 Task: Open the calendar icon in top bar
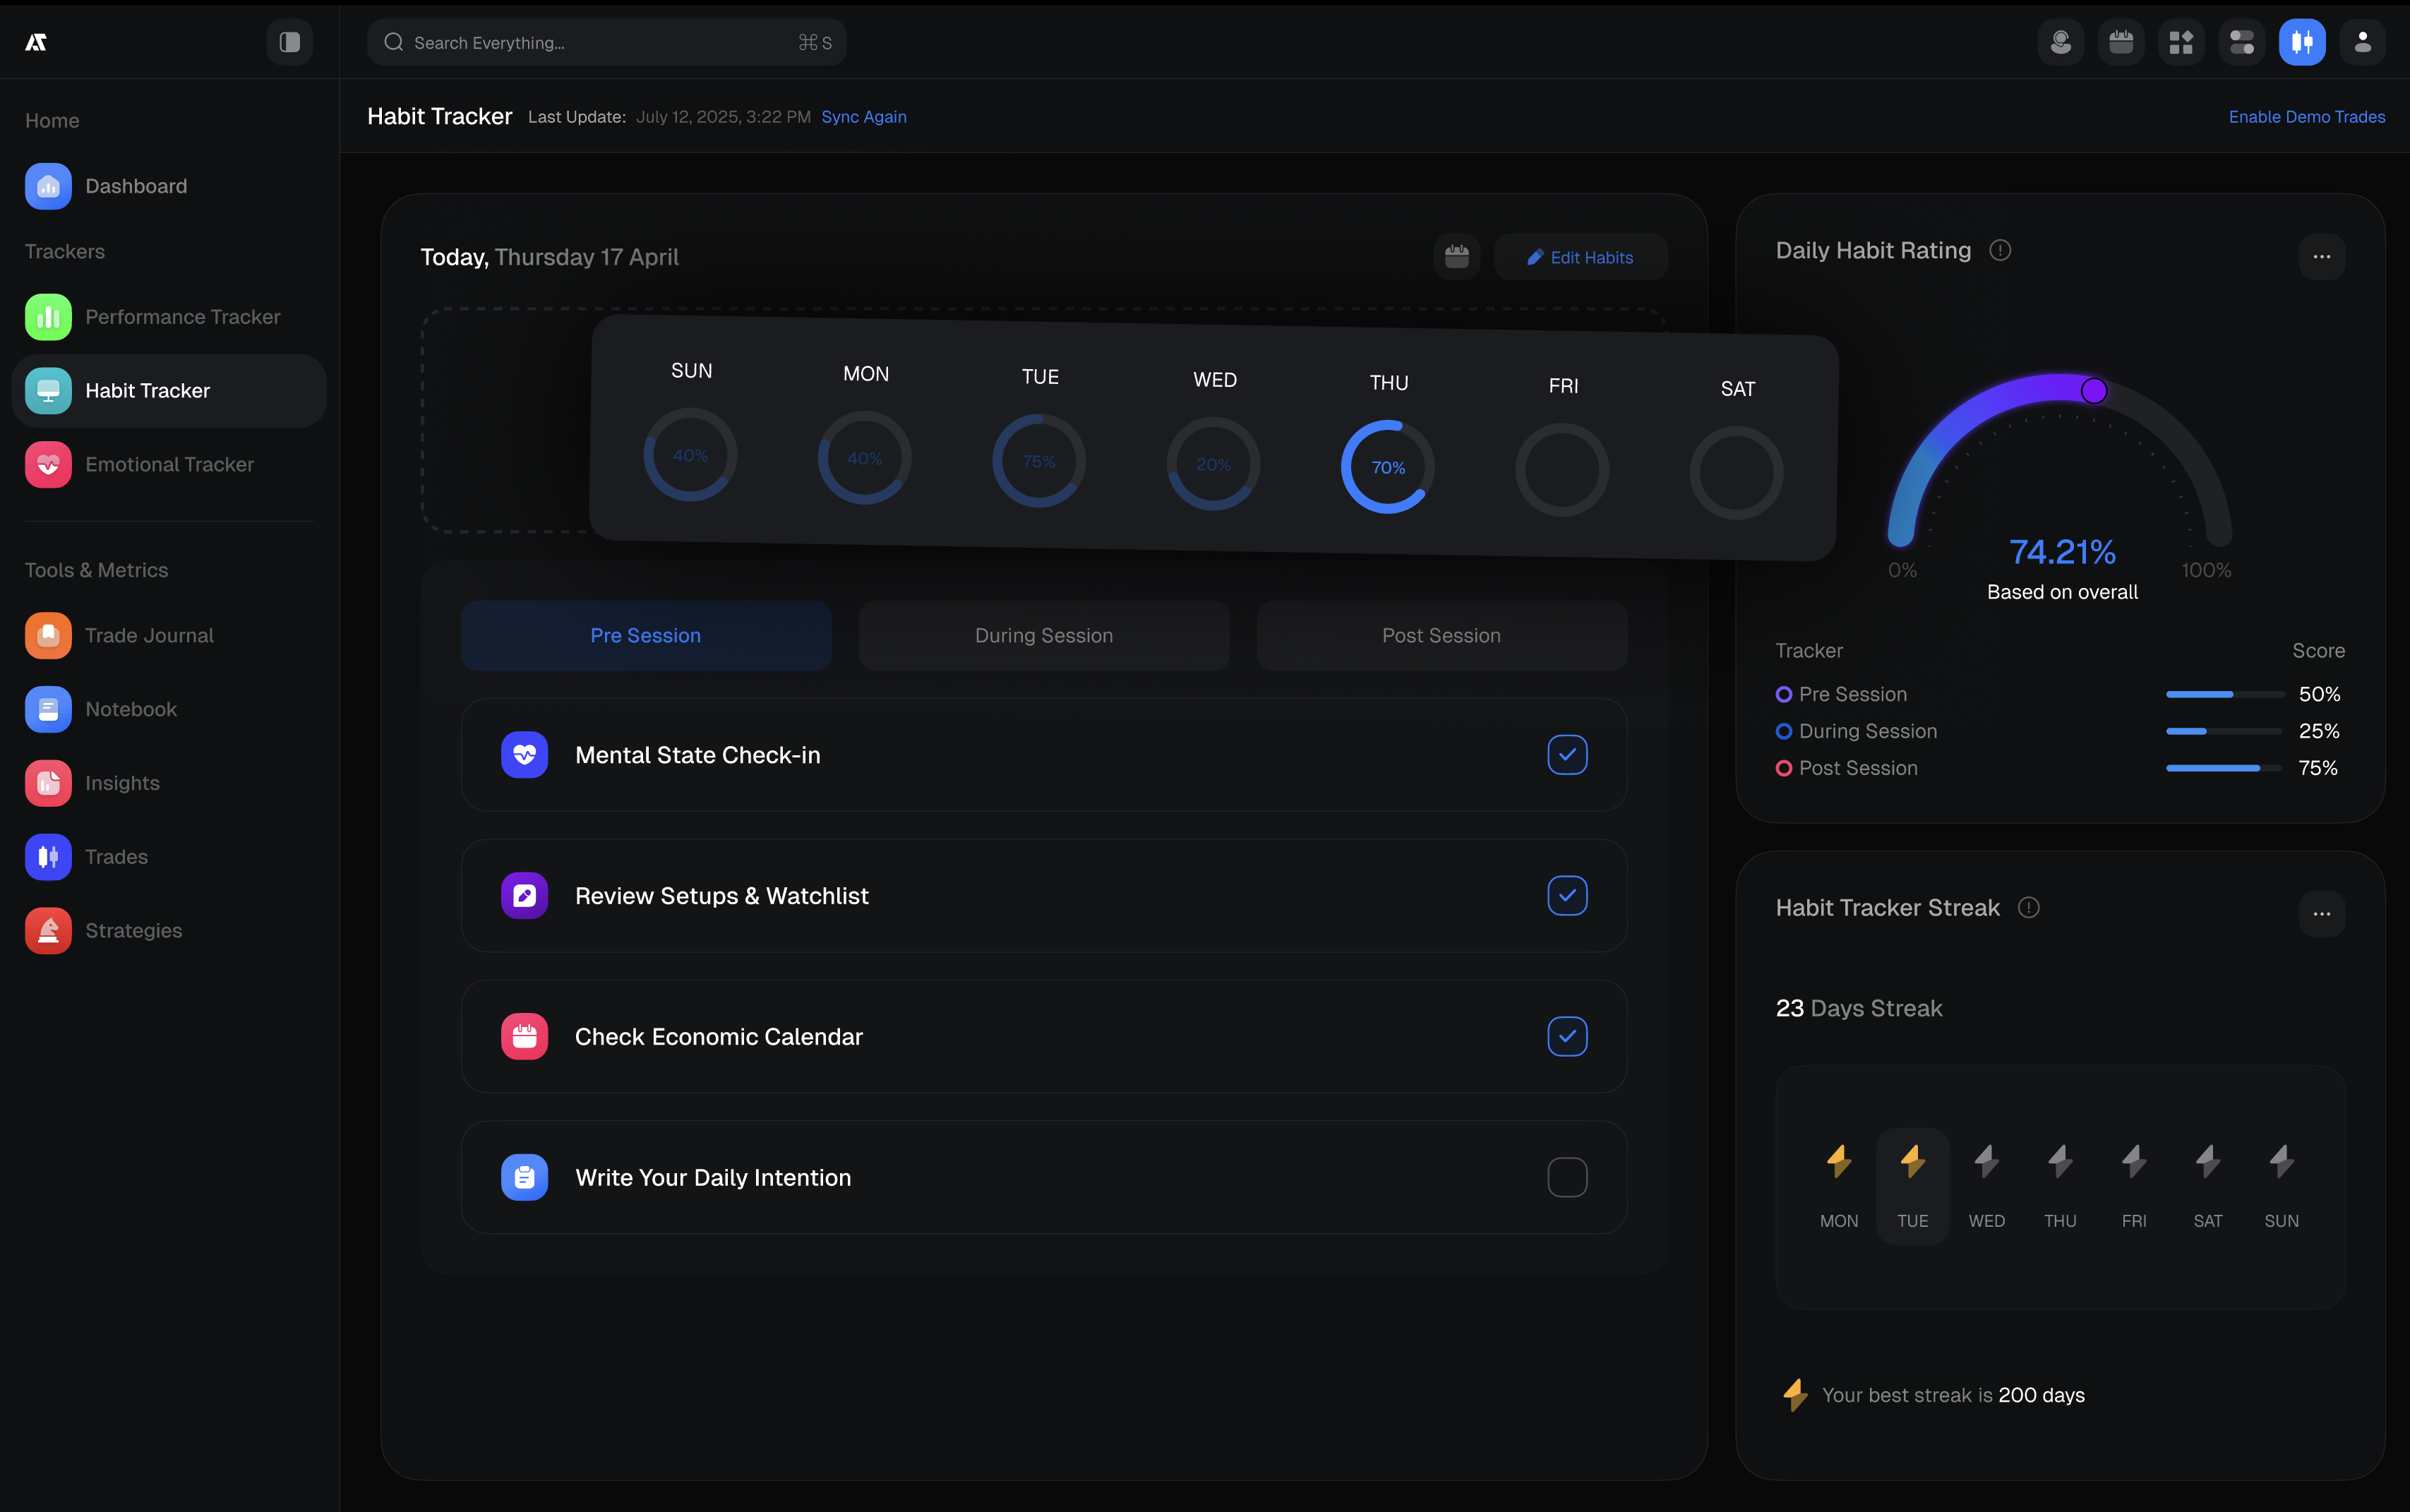point(2121,42)
